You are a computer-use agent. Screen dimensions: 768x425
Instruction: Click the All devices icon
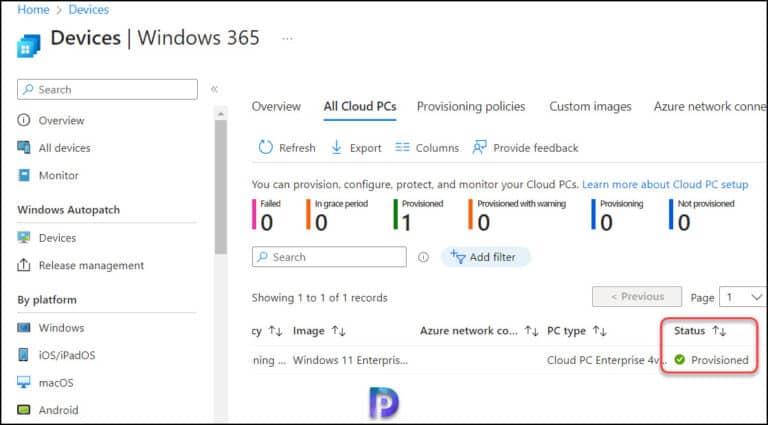(24, 147)
